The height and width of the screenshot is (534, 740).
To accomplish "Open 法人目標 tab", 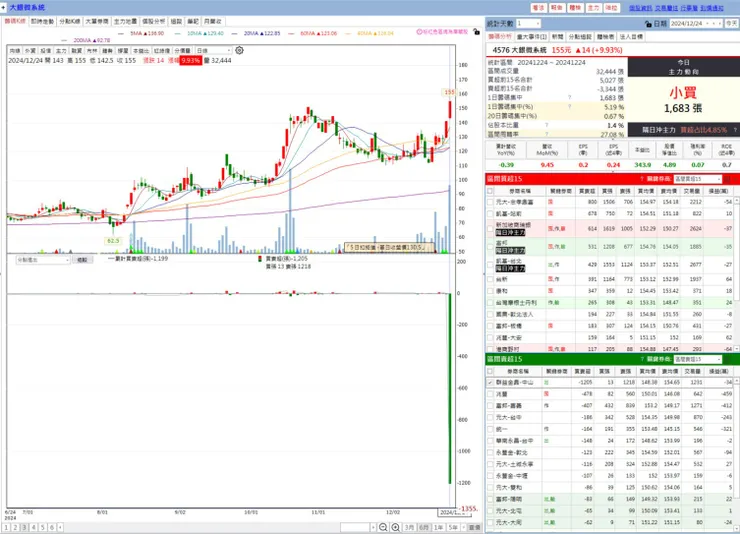I will 631,36.
